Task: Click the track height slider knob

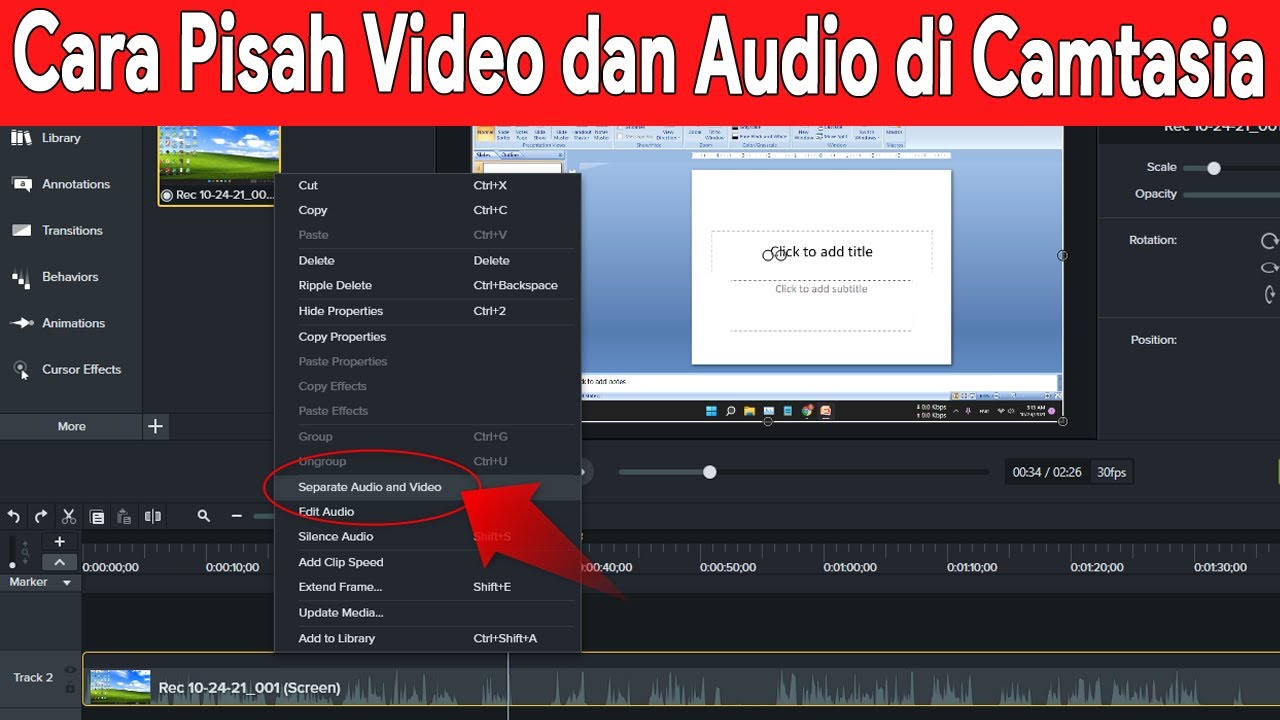Action: (x=12, y=564)
